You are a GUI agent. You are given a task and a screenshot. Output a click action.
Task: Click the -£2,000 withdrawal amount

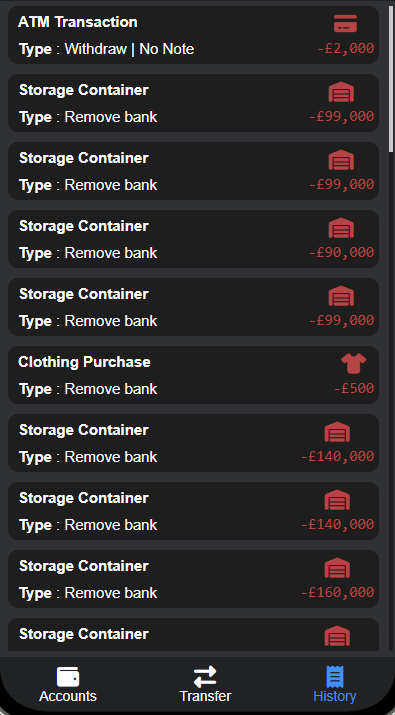click(346, 48)
